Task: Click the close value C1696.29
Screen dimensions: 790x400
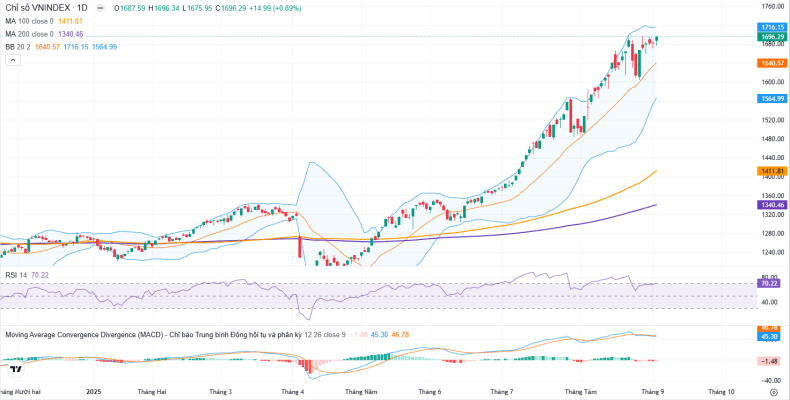Action: click(231, 8)
